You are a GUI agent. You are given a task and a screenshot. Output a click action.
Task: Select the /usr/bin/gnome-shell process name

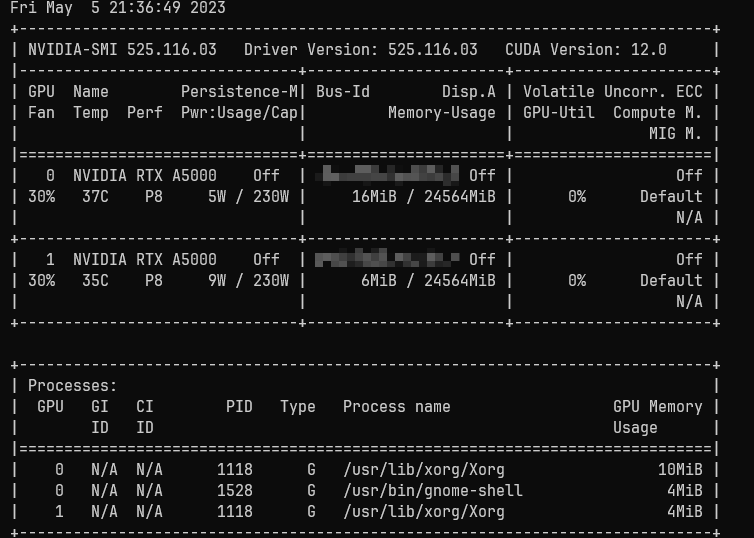pyautogui.click(x=433, y=490)
